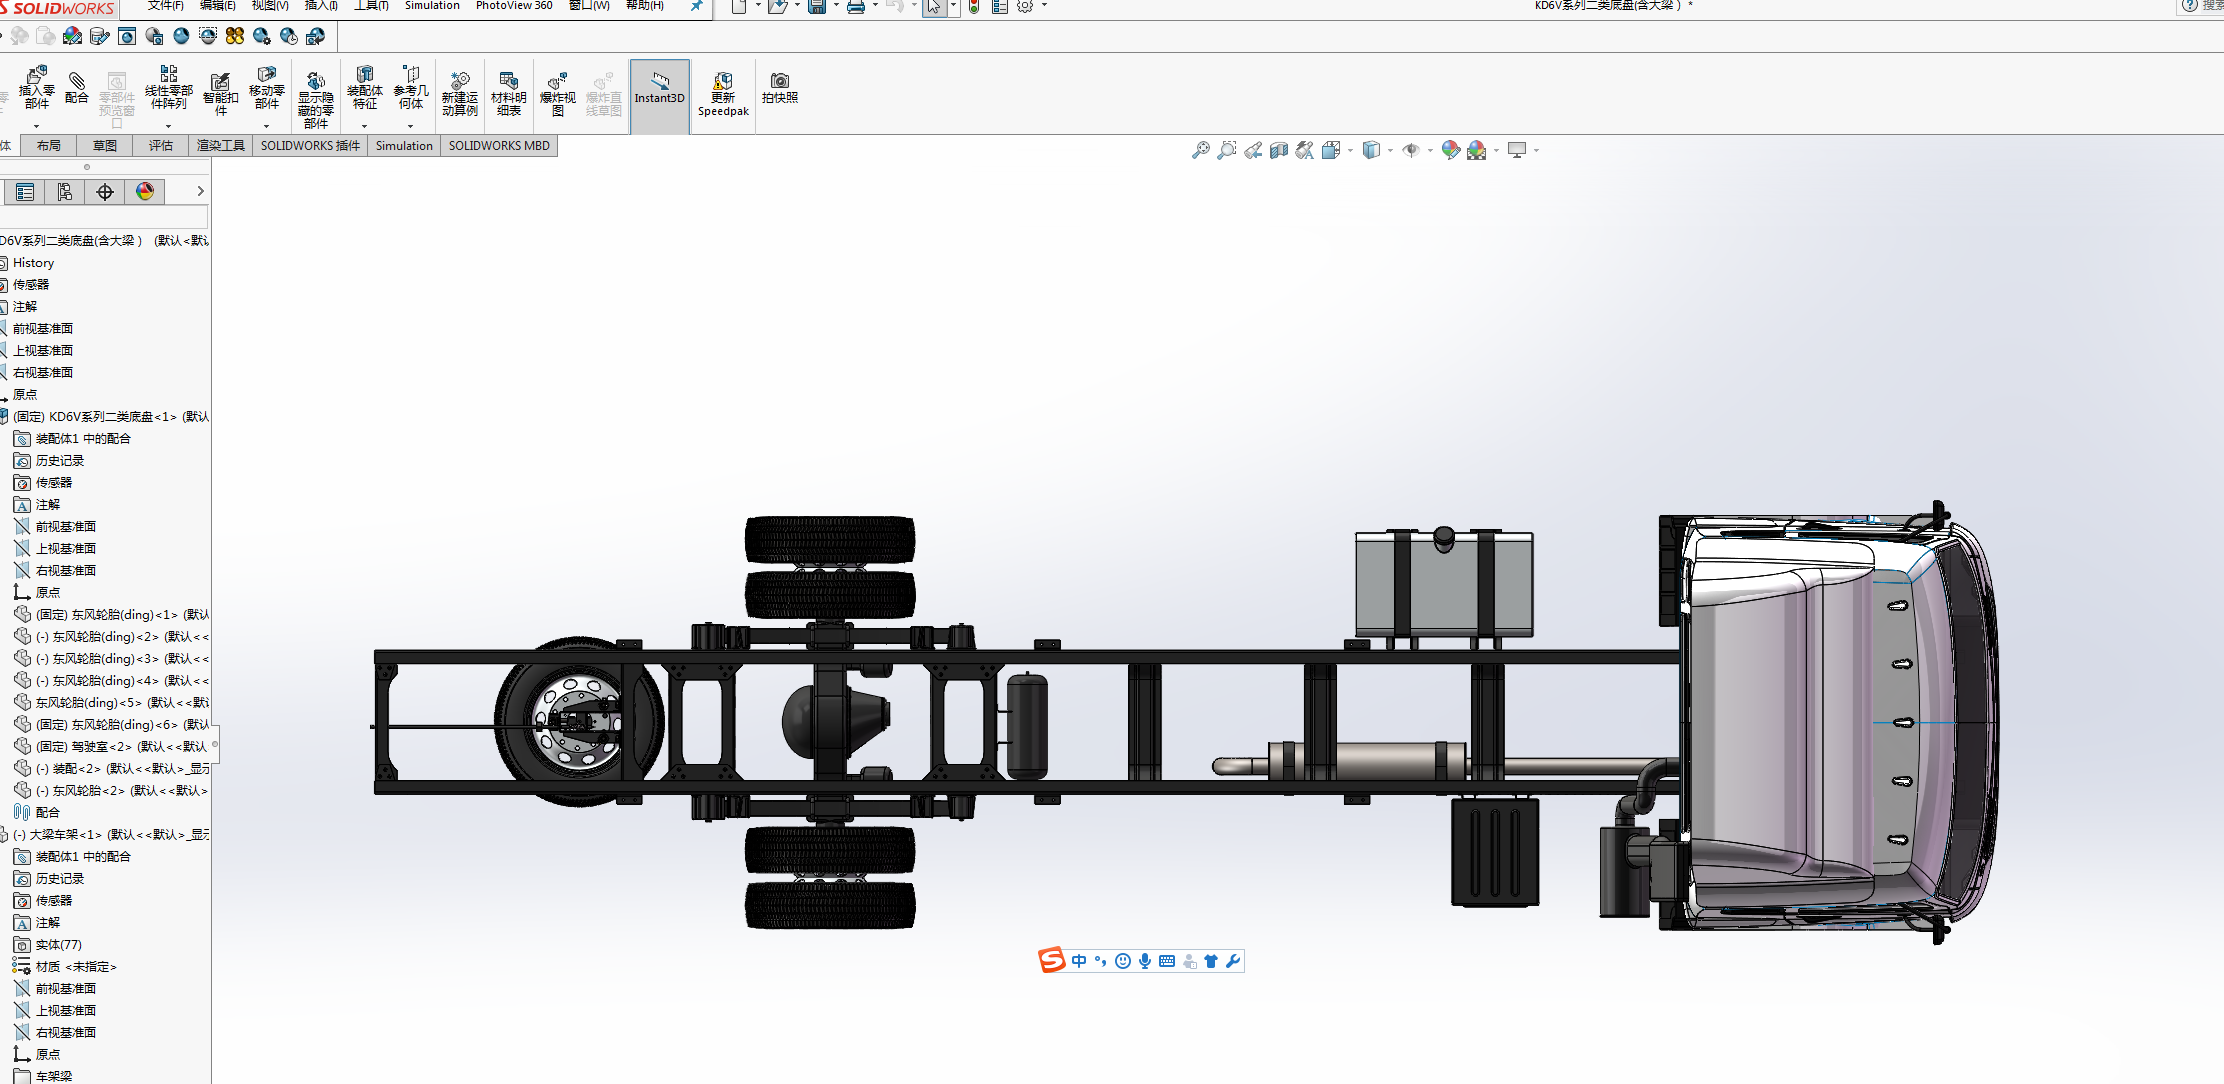Start a 新建运动算例 new motion study
2224x1084 pixels.
click(x=460, y=94)
